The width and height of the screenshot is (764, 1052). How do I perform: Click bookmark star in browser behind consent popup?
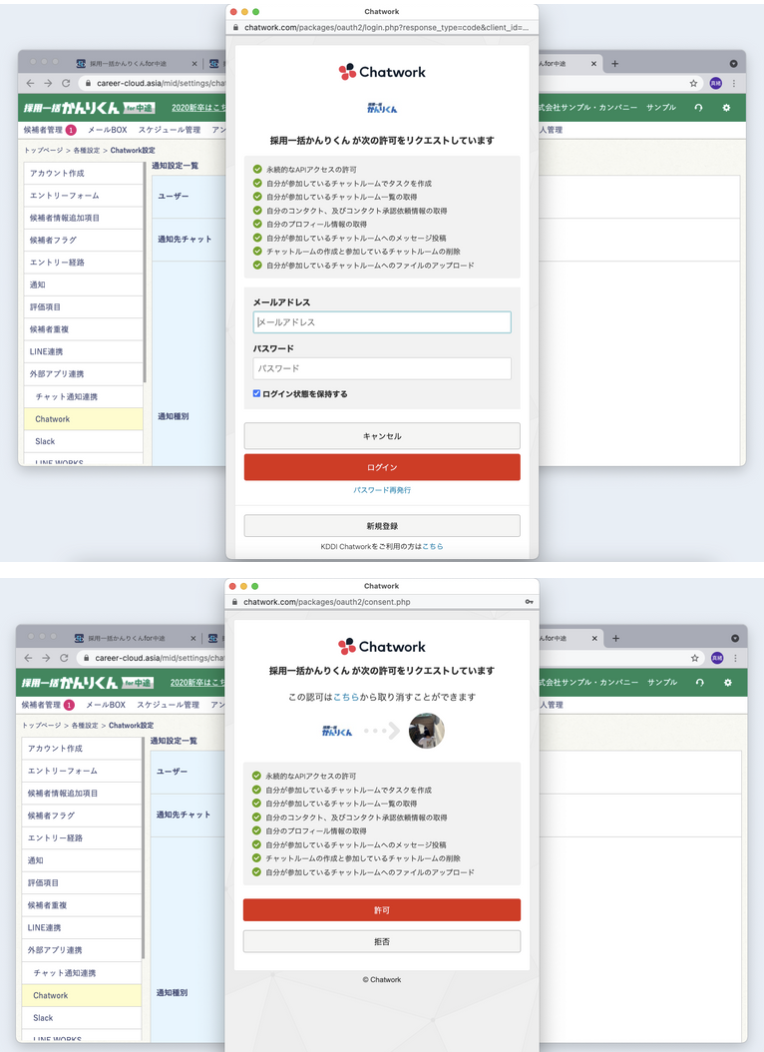pyautogui.click(x=694, y=658)
